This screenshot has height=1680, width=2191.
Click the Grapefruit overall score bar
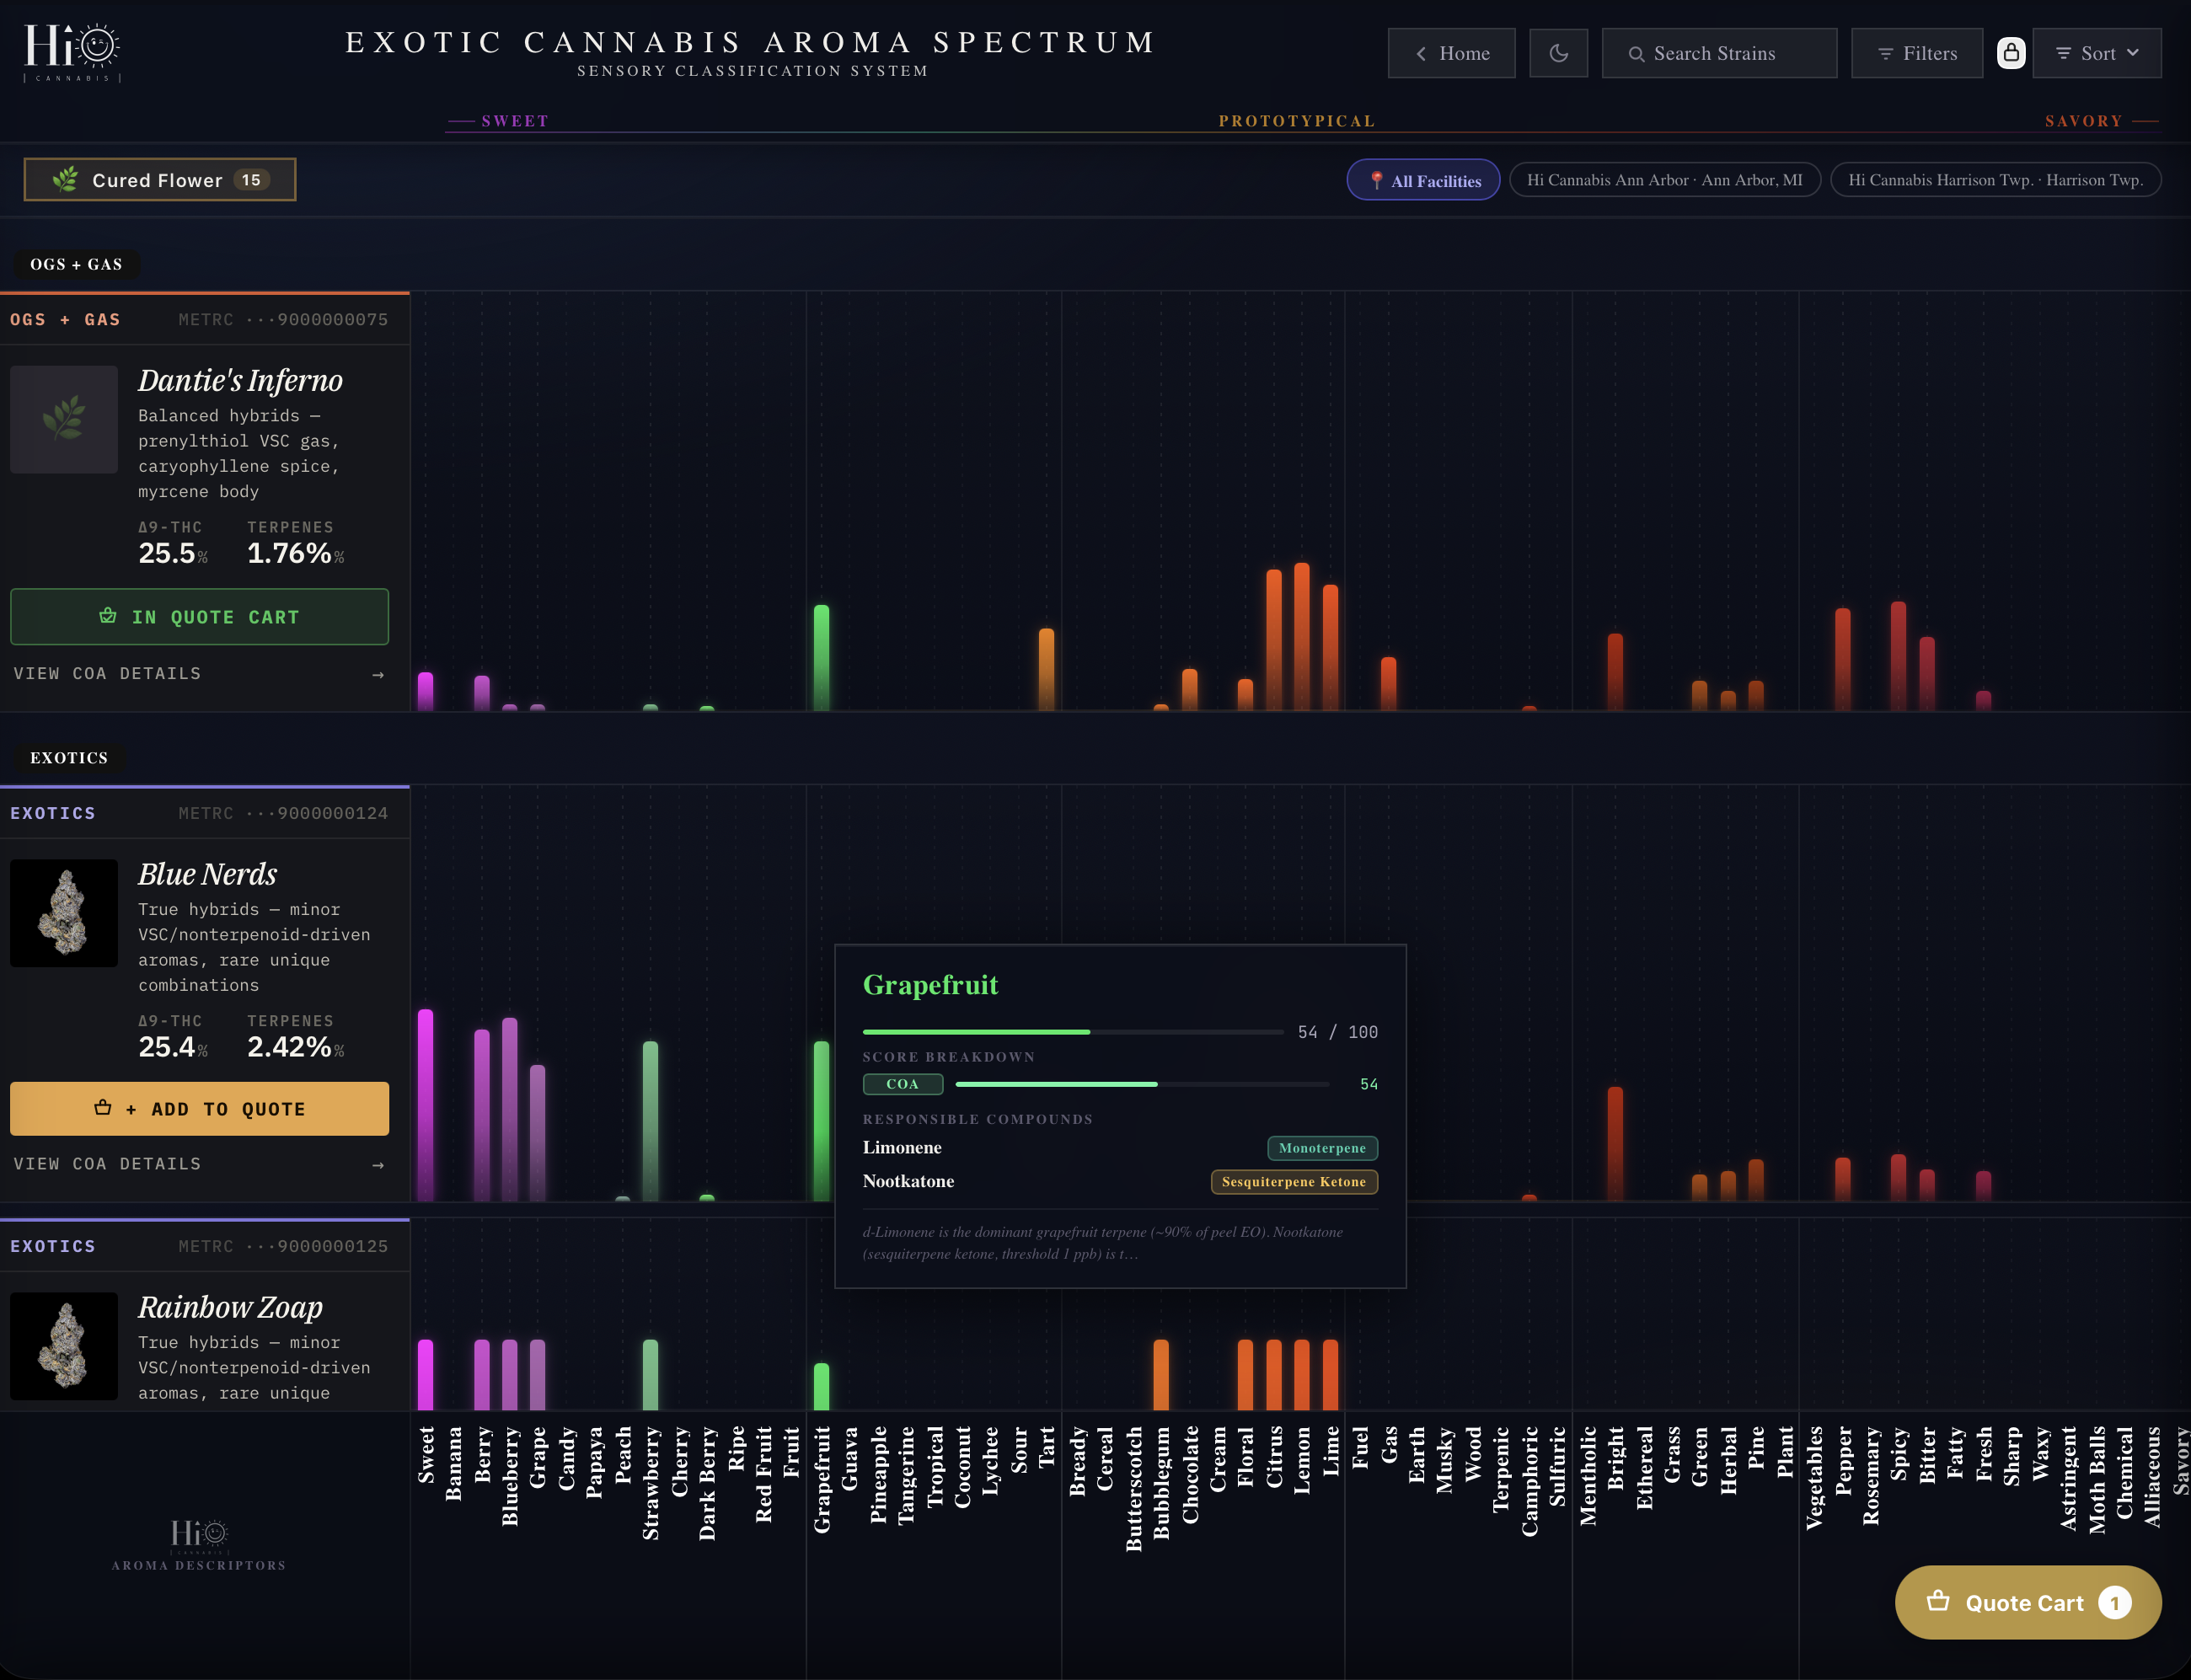(x=1073, y=1031)
